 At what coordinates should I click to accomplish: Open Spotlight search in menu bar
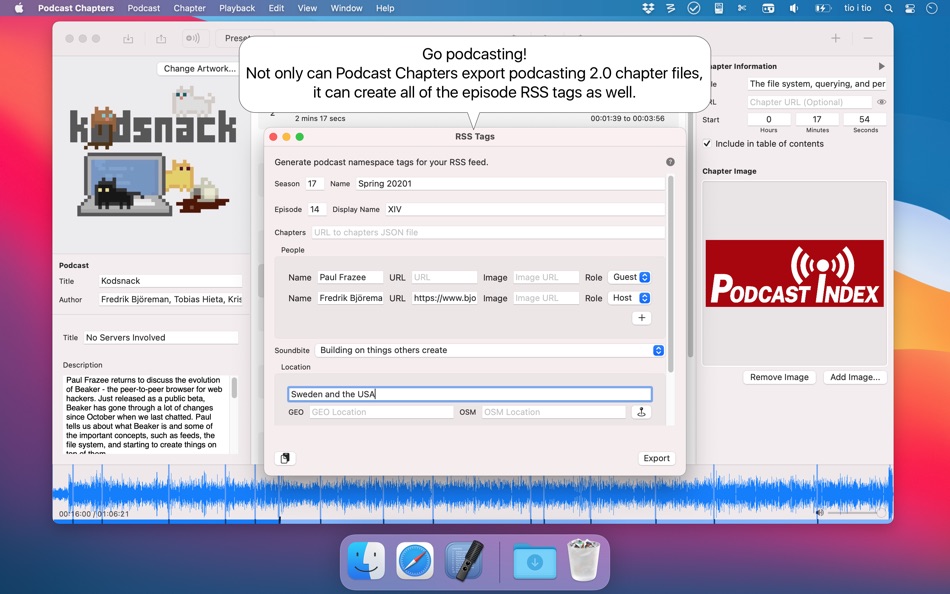point(888,8)
